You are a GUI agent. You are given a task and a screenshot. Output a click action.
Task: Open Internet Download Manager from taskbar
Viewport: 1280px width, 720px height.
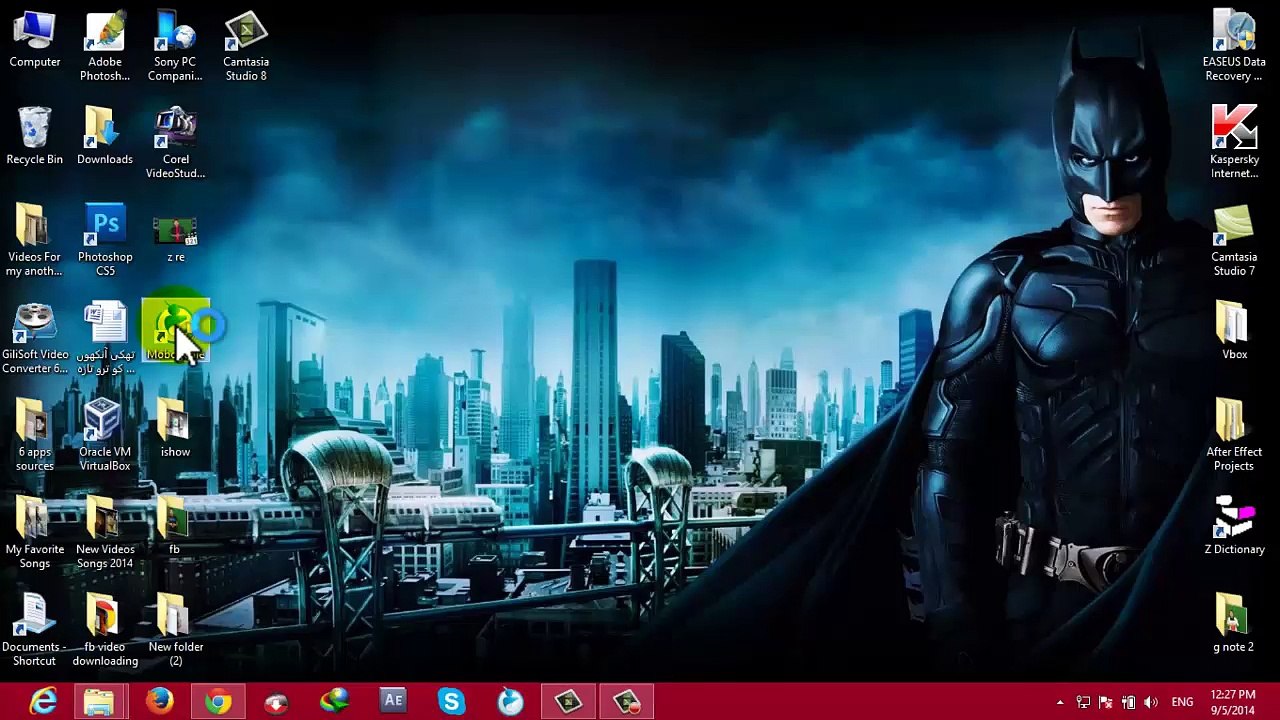(335, 702)
